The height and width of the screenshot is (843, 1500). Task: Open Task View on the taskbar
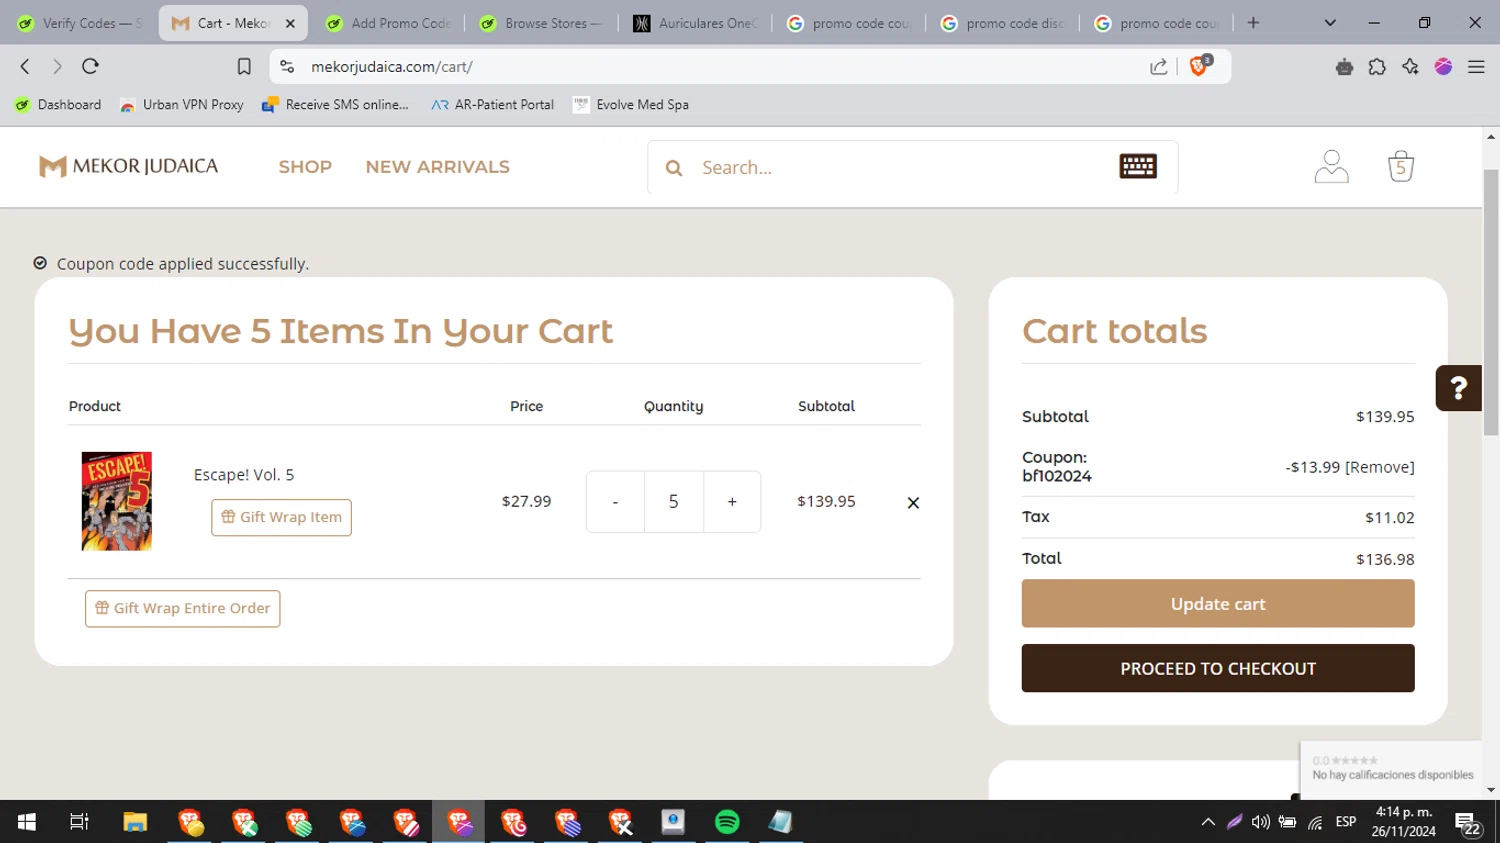[x=79, y=822]
